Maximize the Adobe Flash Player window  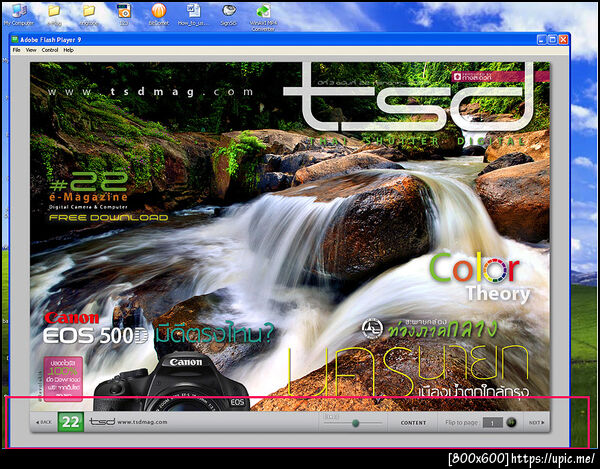point(553,39)
